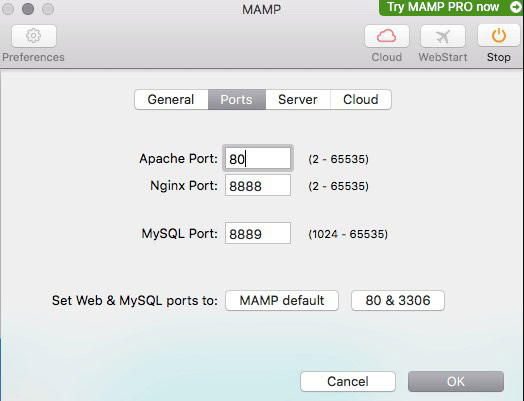Open Preferences gear icon
Viewport: 524px width, 401px height.
pos(34,36)
